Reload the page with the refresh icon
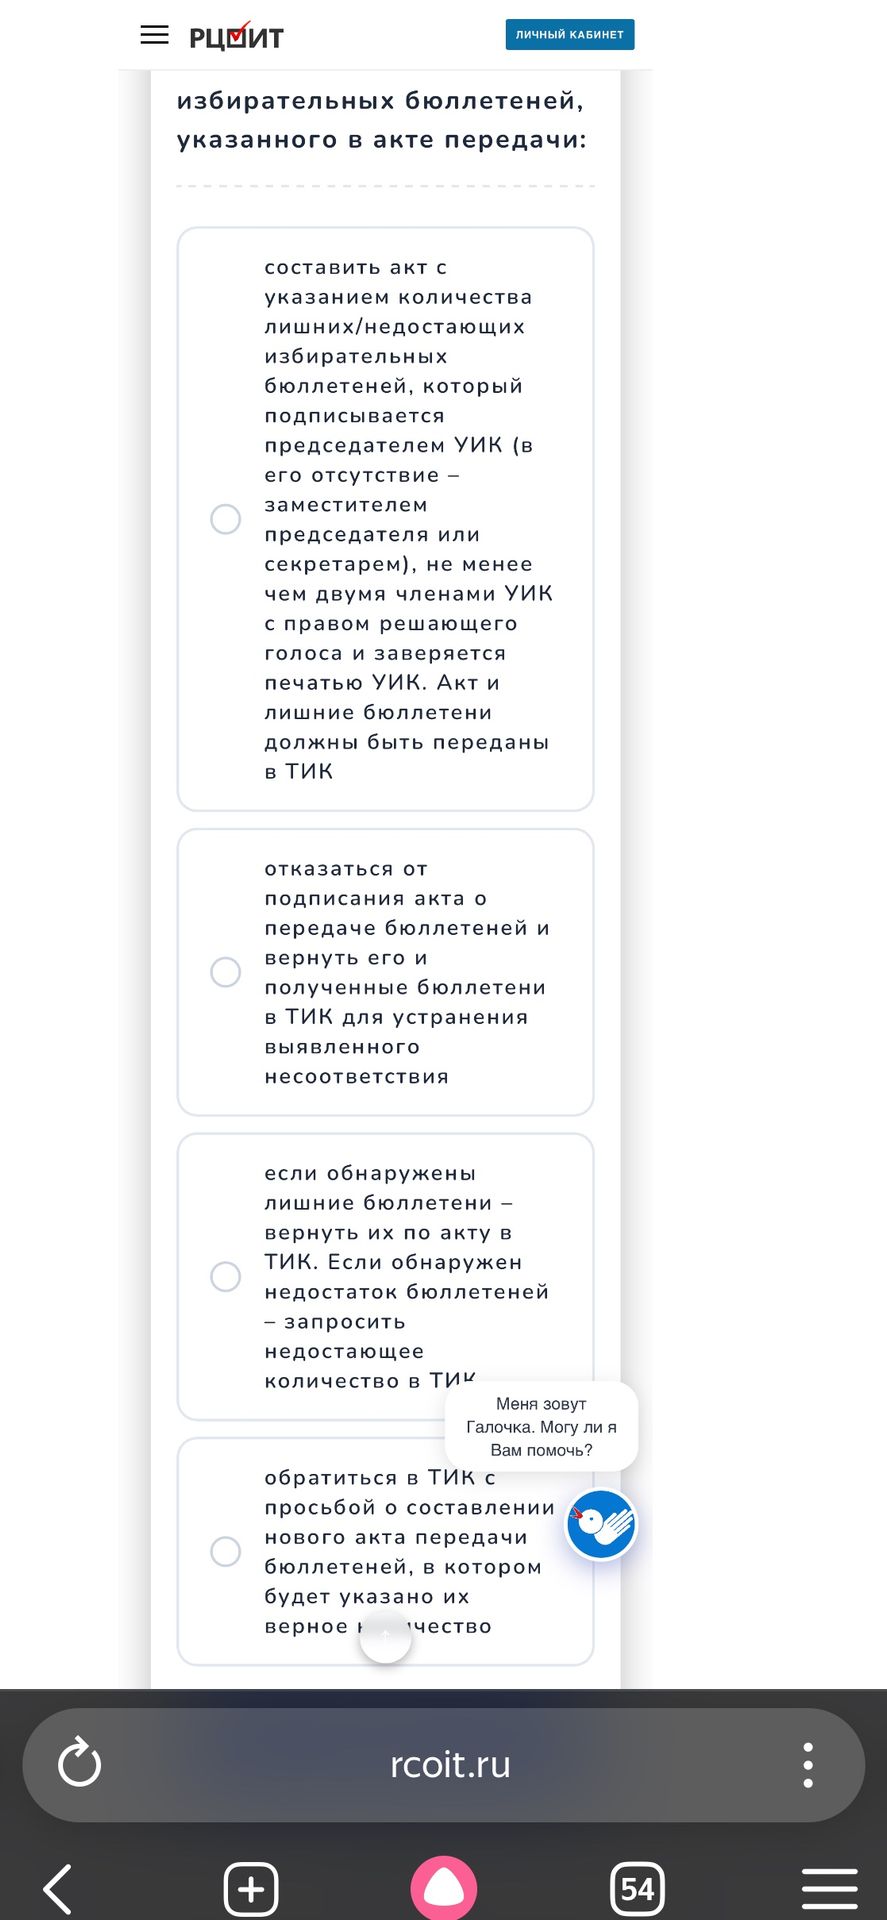 [x=79, y=1764]
